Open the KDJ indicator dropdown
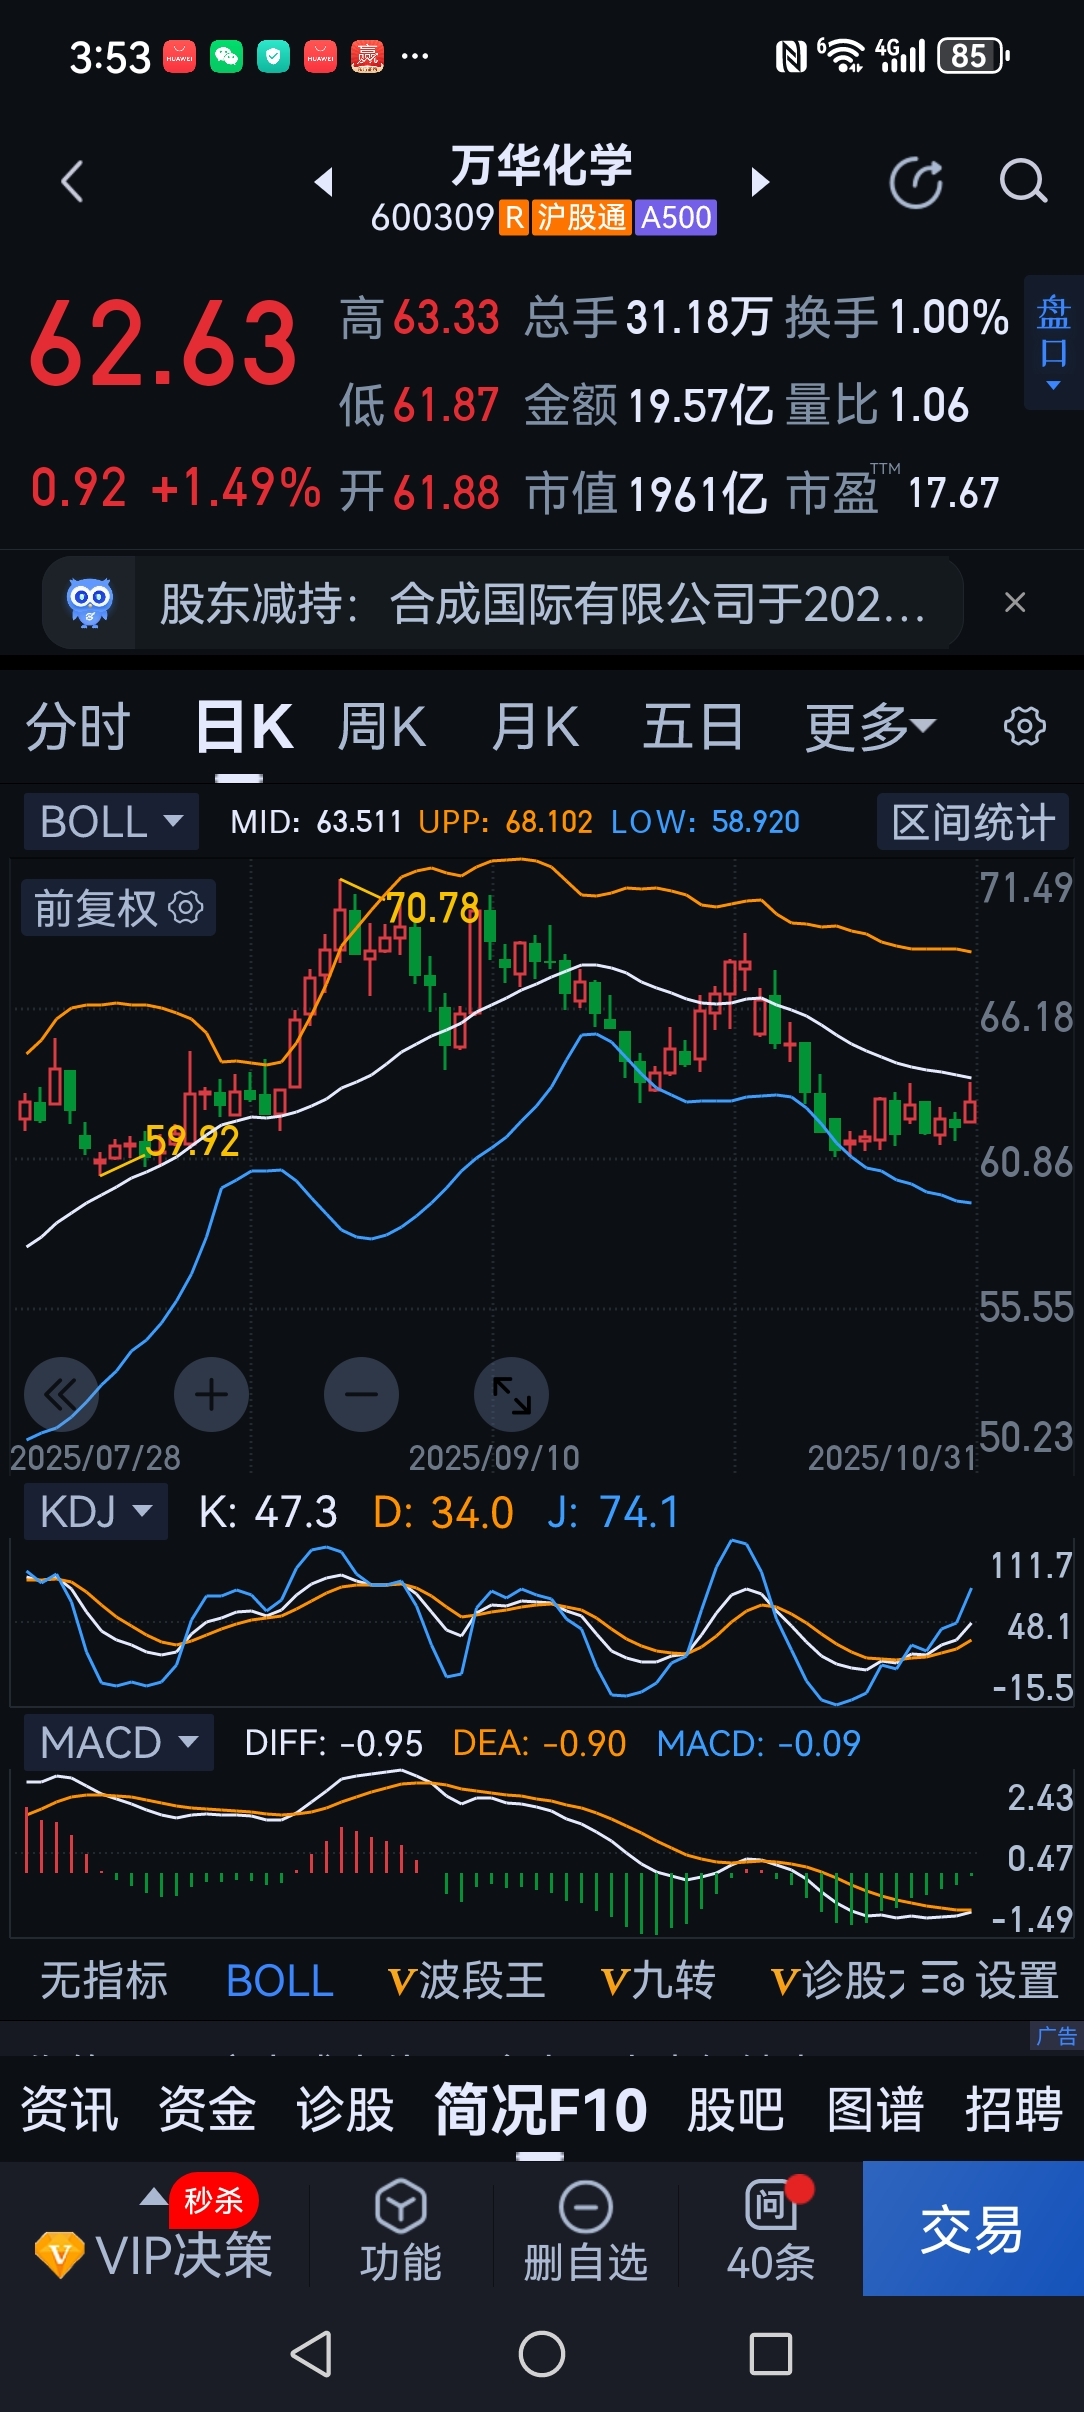 (96, 1511)
